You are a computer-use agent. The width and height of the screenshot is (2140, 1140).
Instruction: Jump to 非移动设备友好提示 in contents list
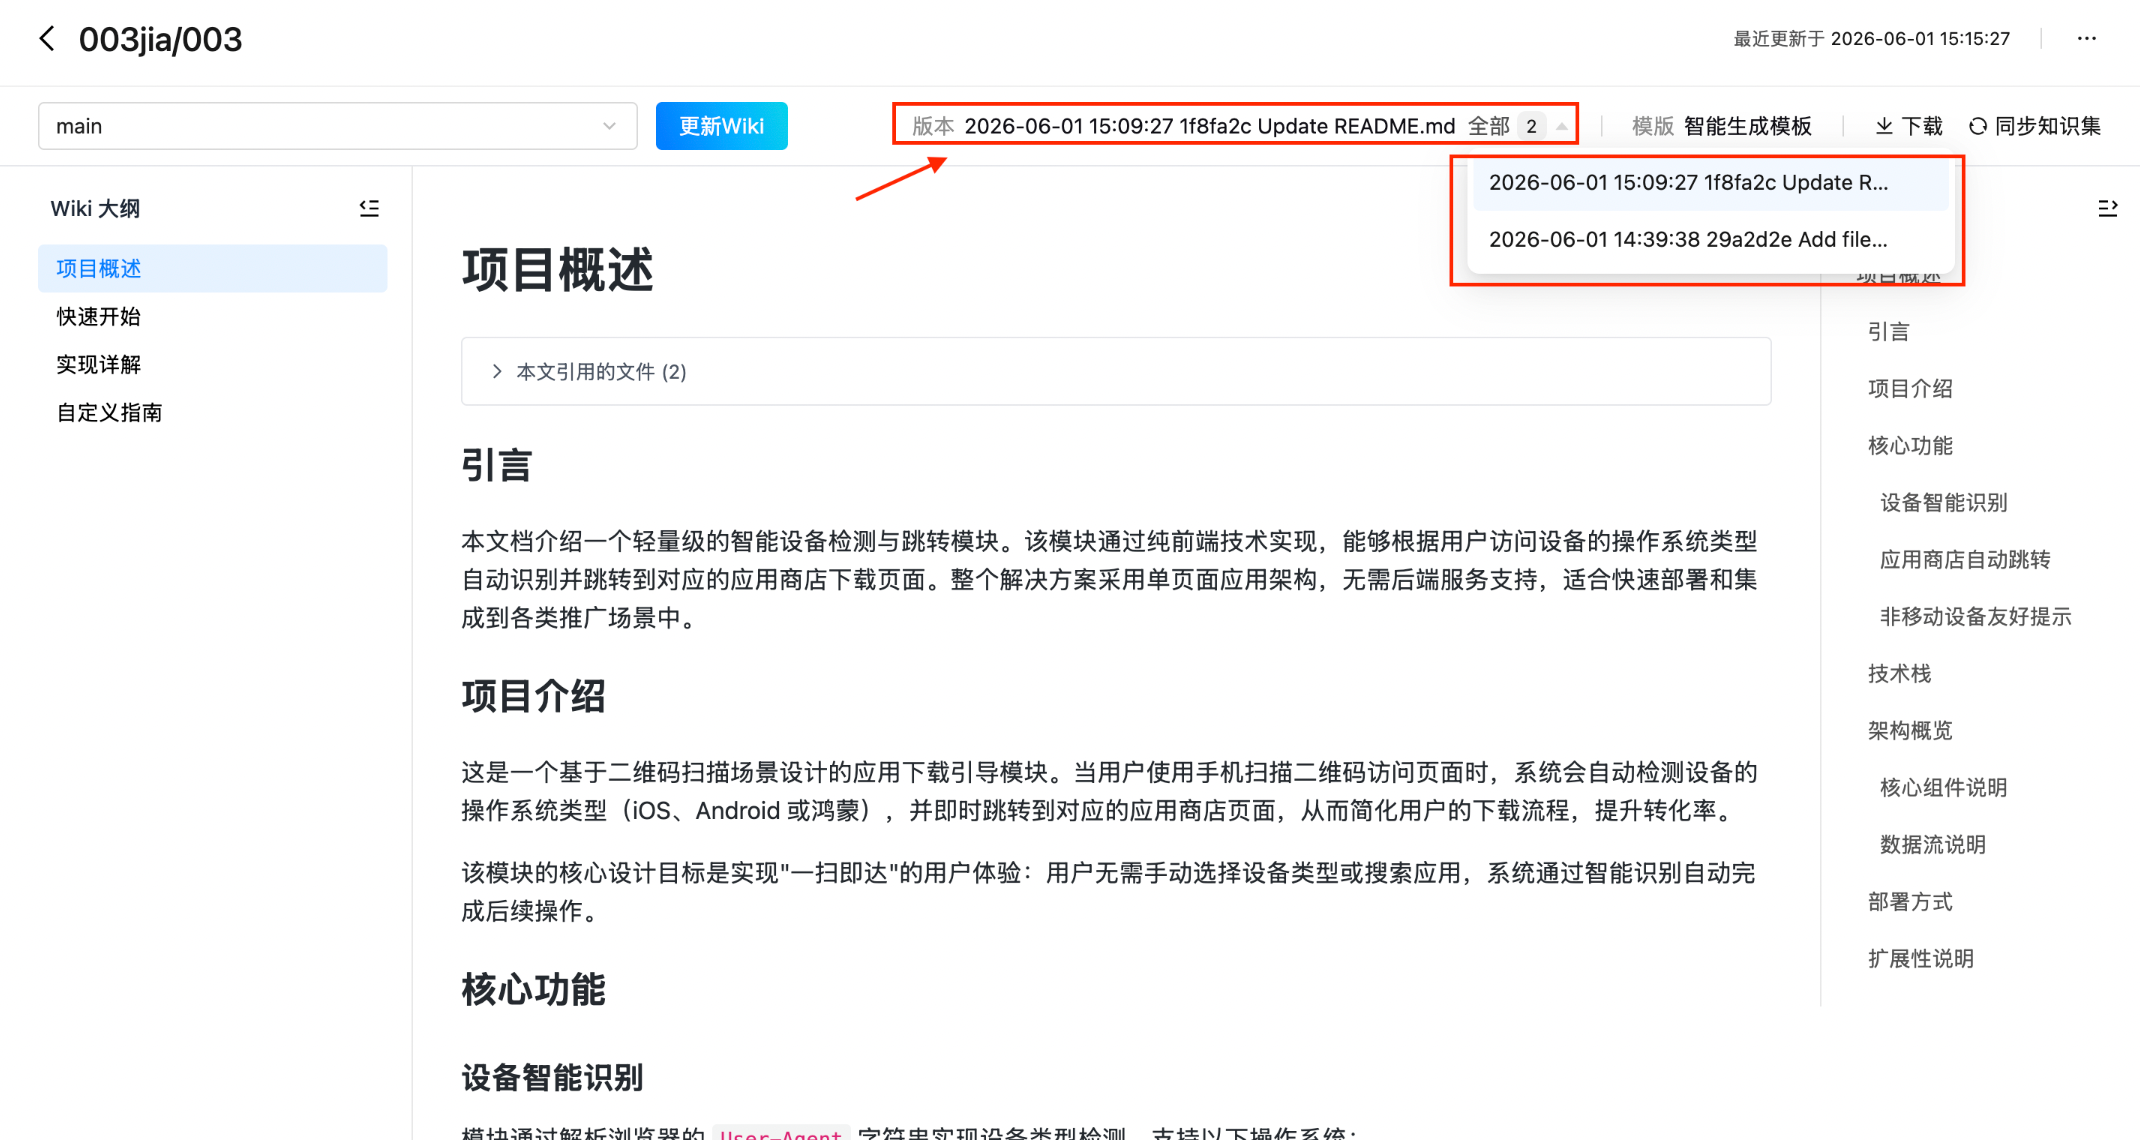pos(1975,617)
